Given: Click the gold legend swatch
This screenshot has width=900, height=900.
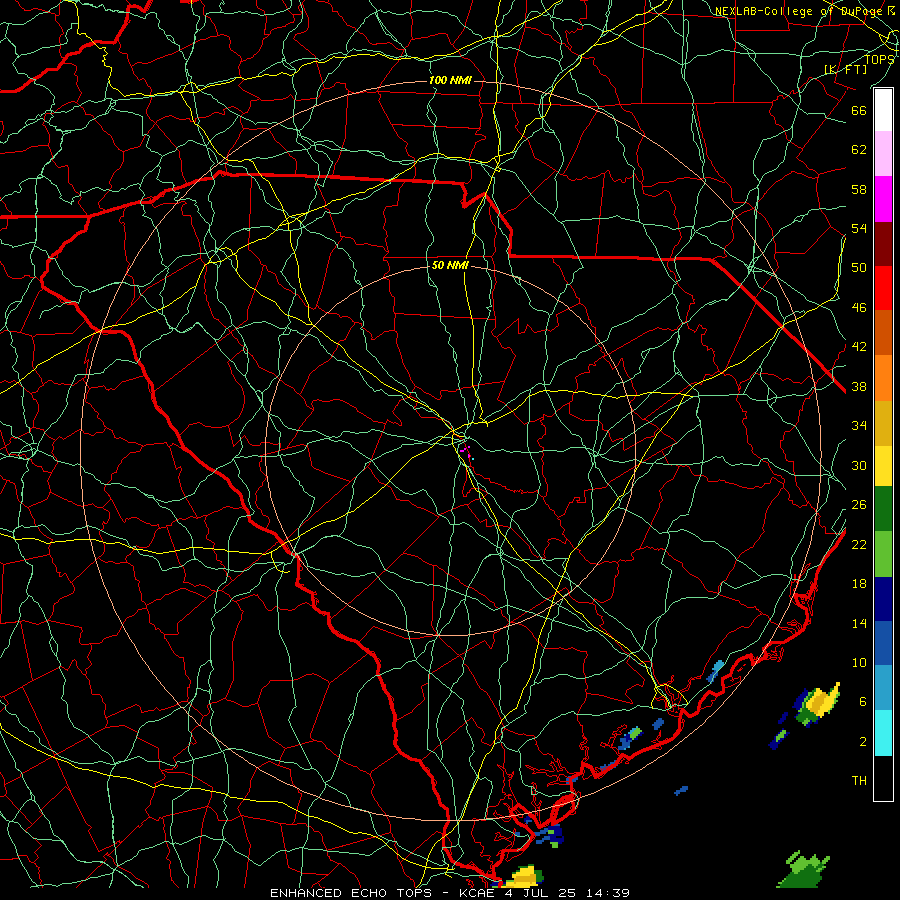Looking at the screenshot, I should click(x=883, y=423).
